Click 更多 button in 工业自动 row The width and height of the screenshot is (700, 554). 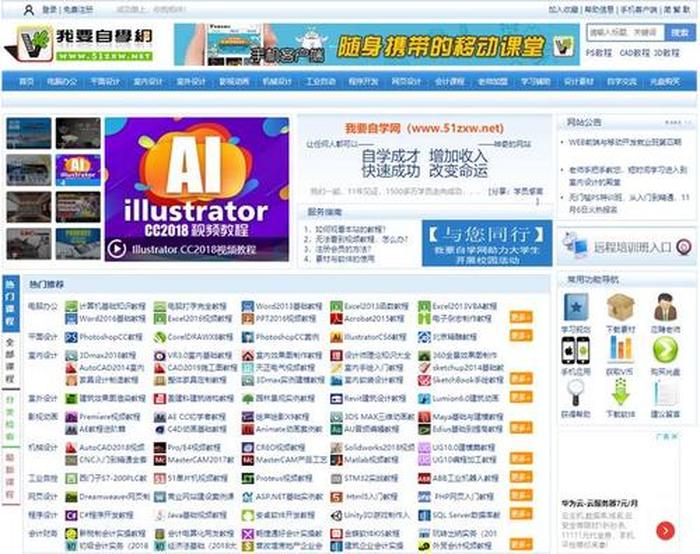[521, 477]
